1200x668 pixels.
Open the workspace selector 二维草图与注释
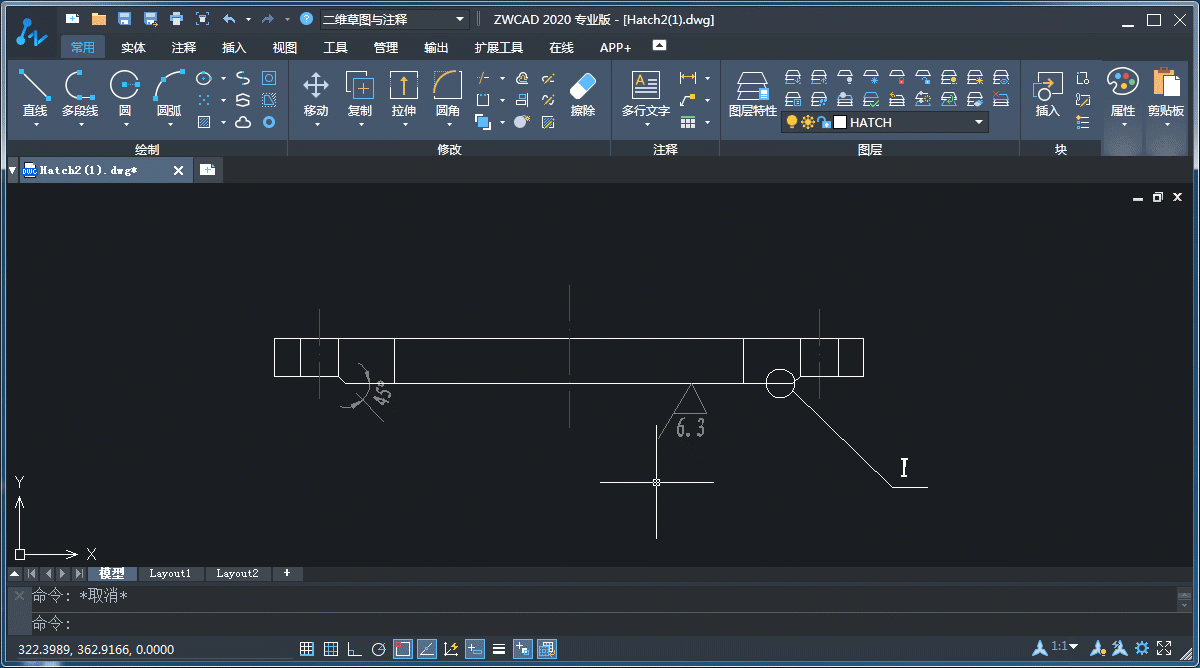[395, 19]
